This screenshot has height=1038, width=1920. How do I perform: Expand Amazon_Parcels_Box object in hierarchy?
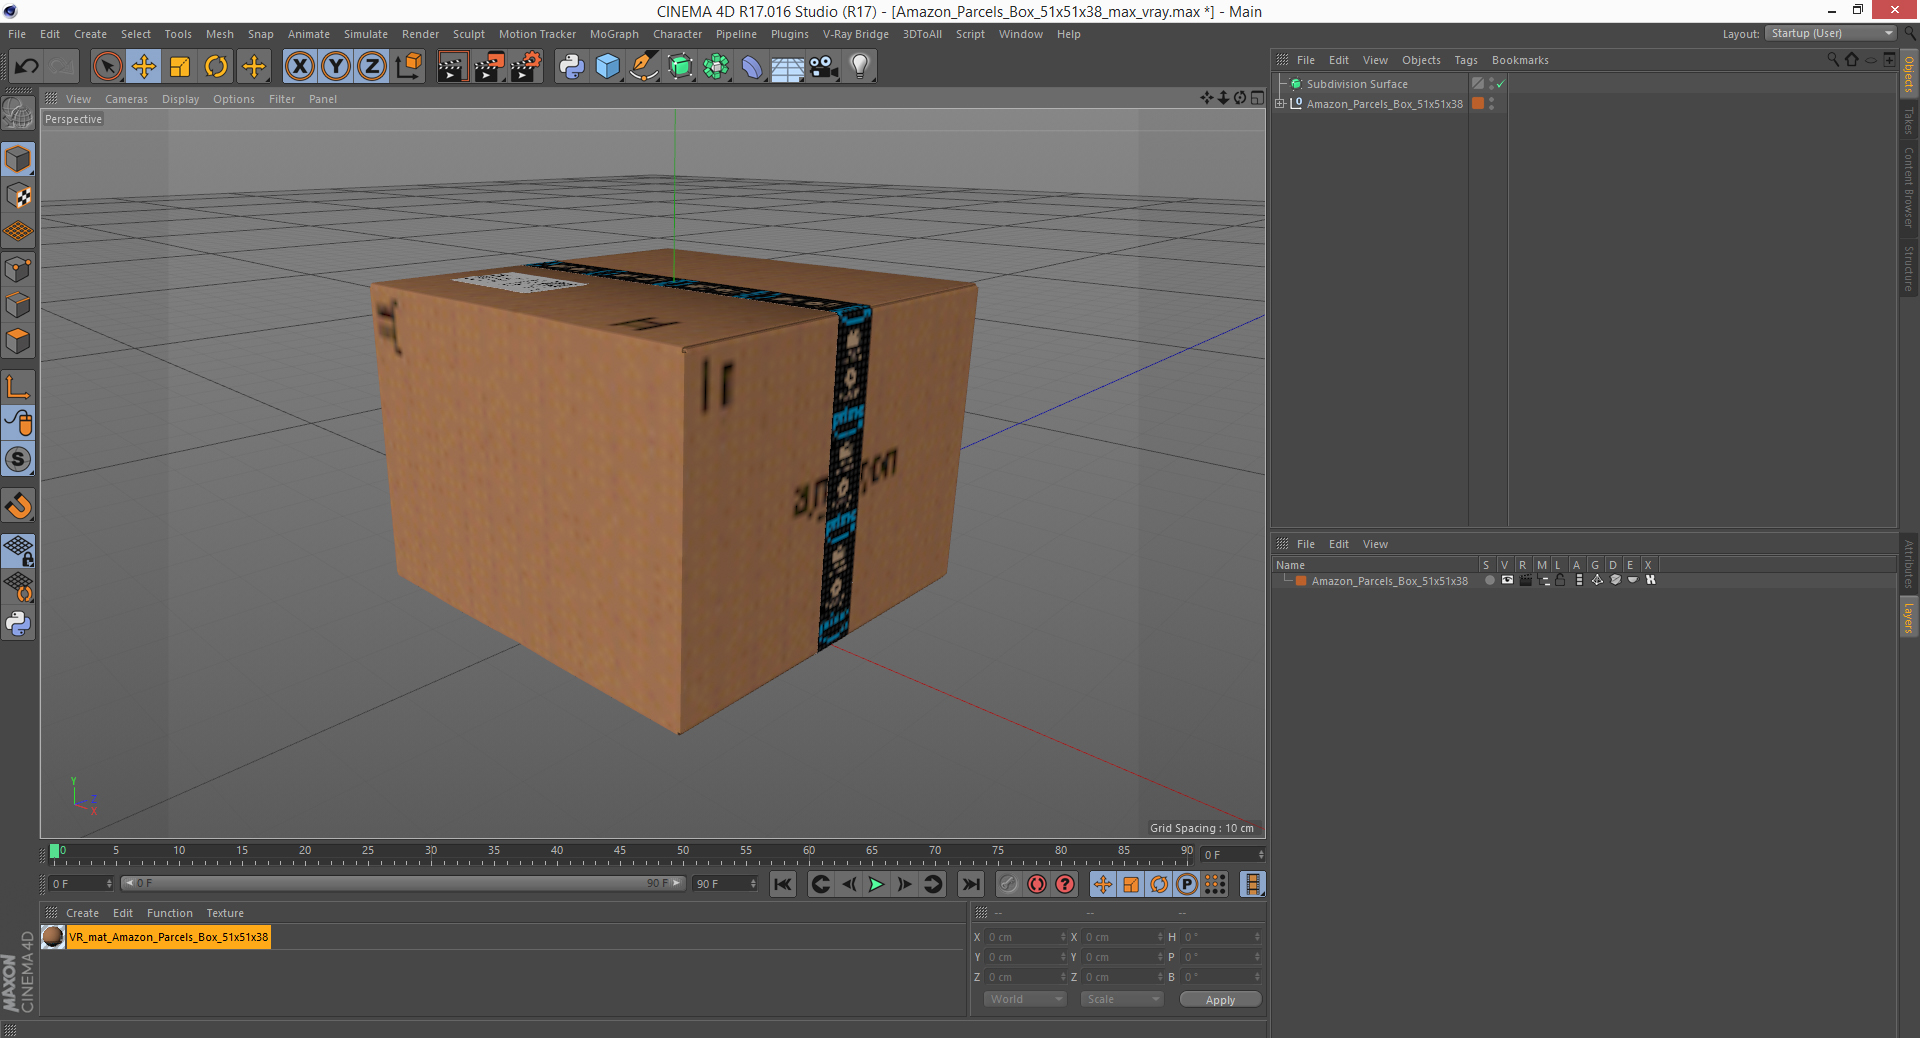[1280, 103]
